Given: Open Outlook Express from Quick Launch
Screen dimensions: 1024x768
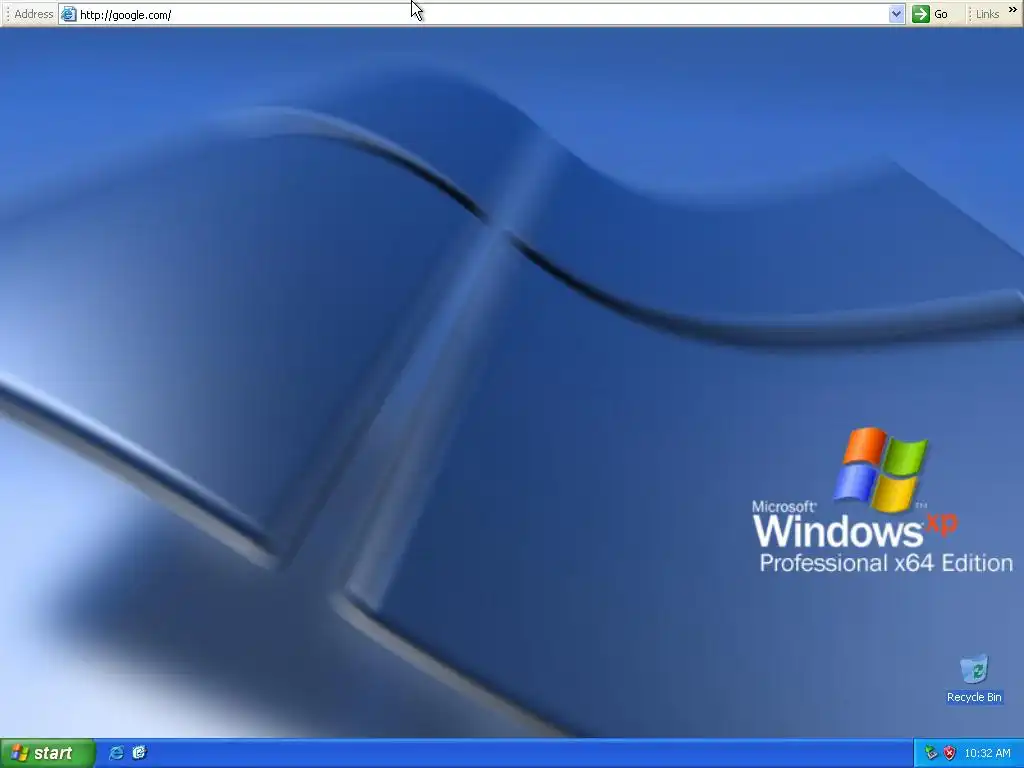Looking at the screenshot, I should (x=139, y=753).
